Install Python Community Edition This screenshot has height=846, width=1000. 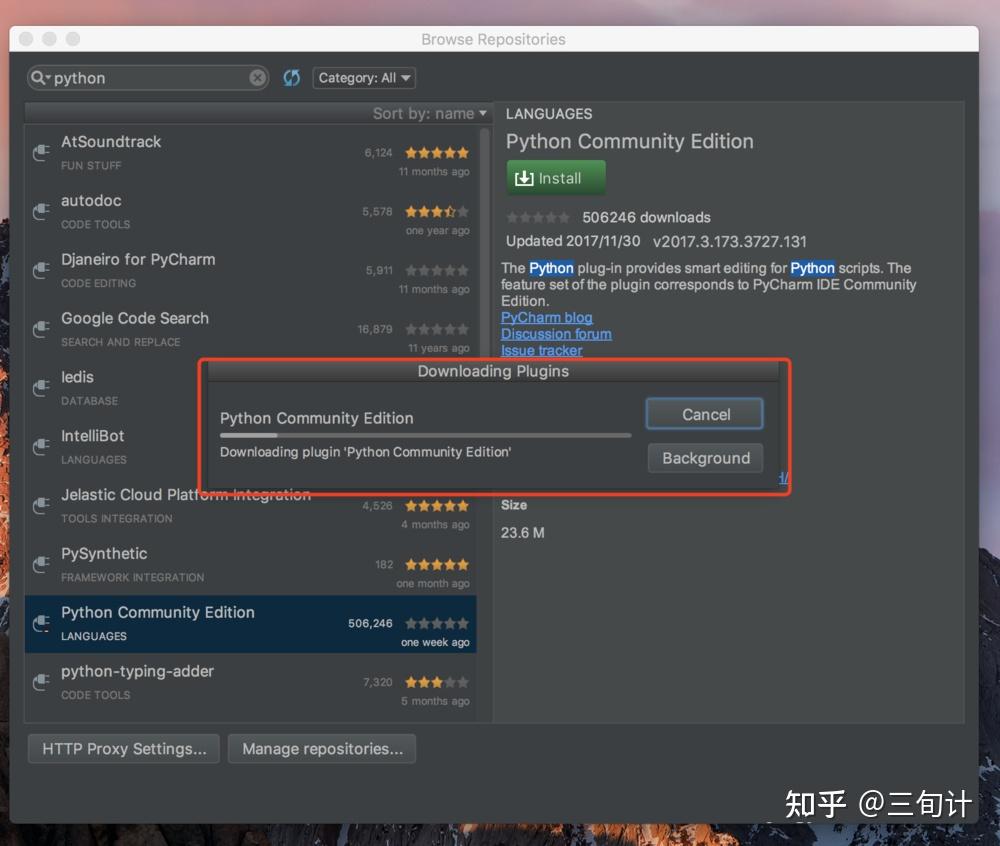pyautogui.click(x=555, y=177)
